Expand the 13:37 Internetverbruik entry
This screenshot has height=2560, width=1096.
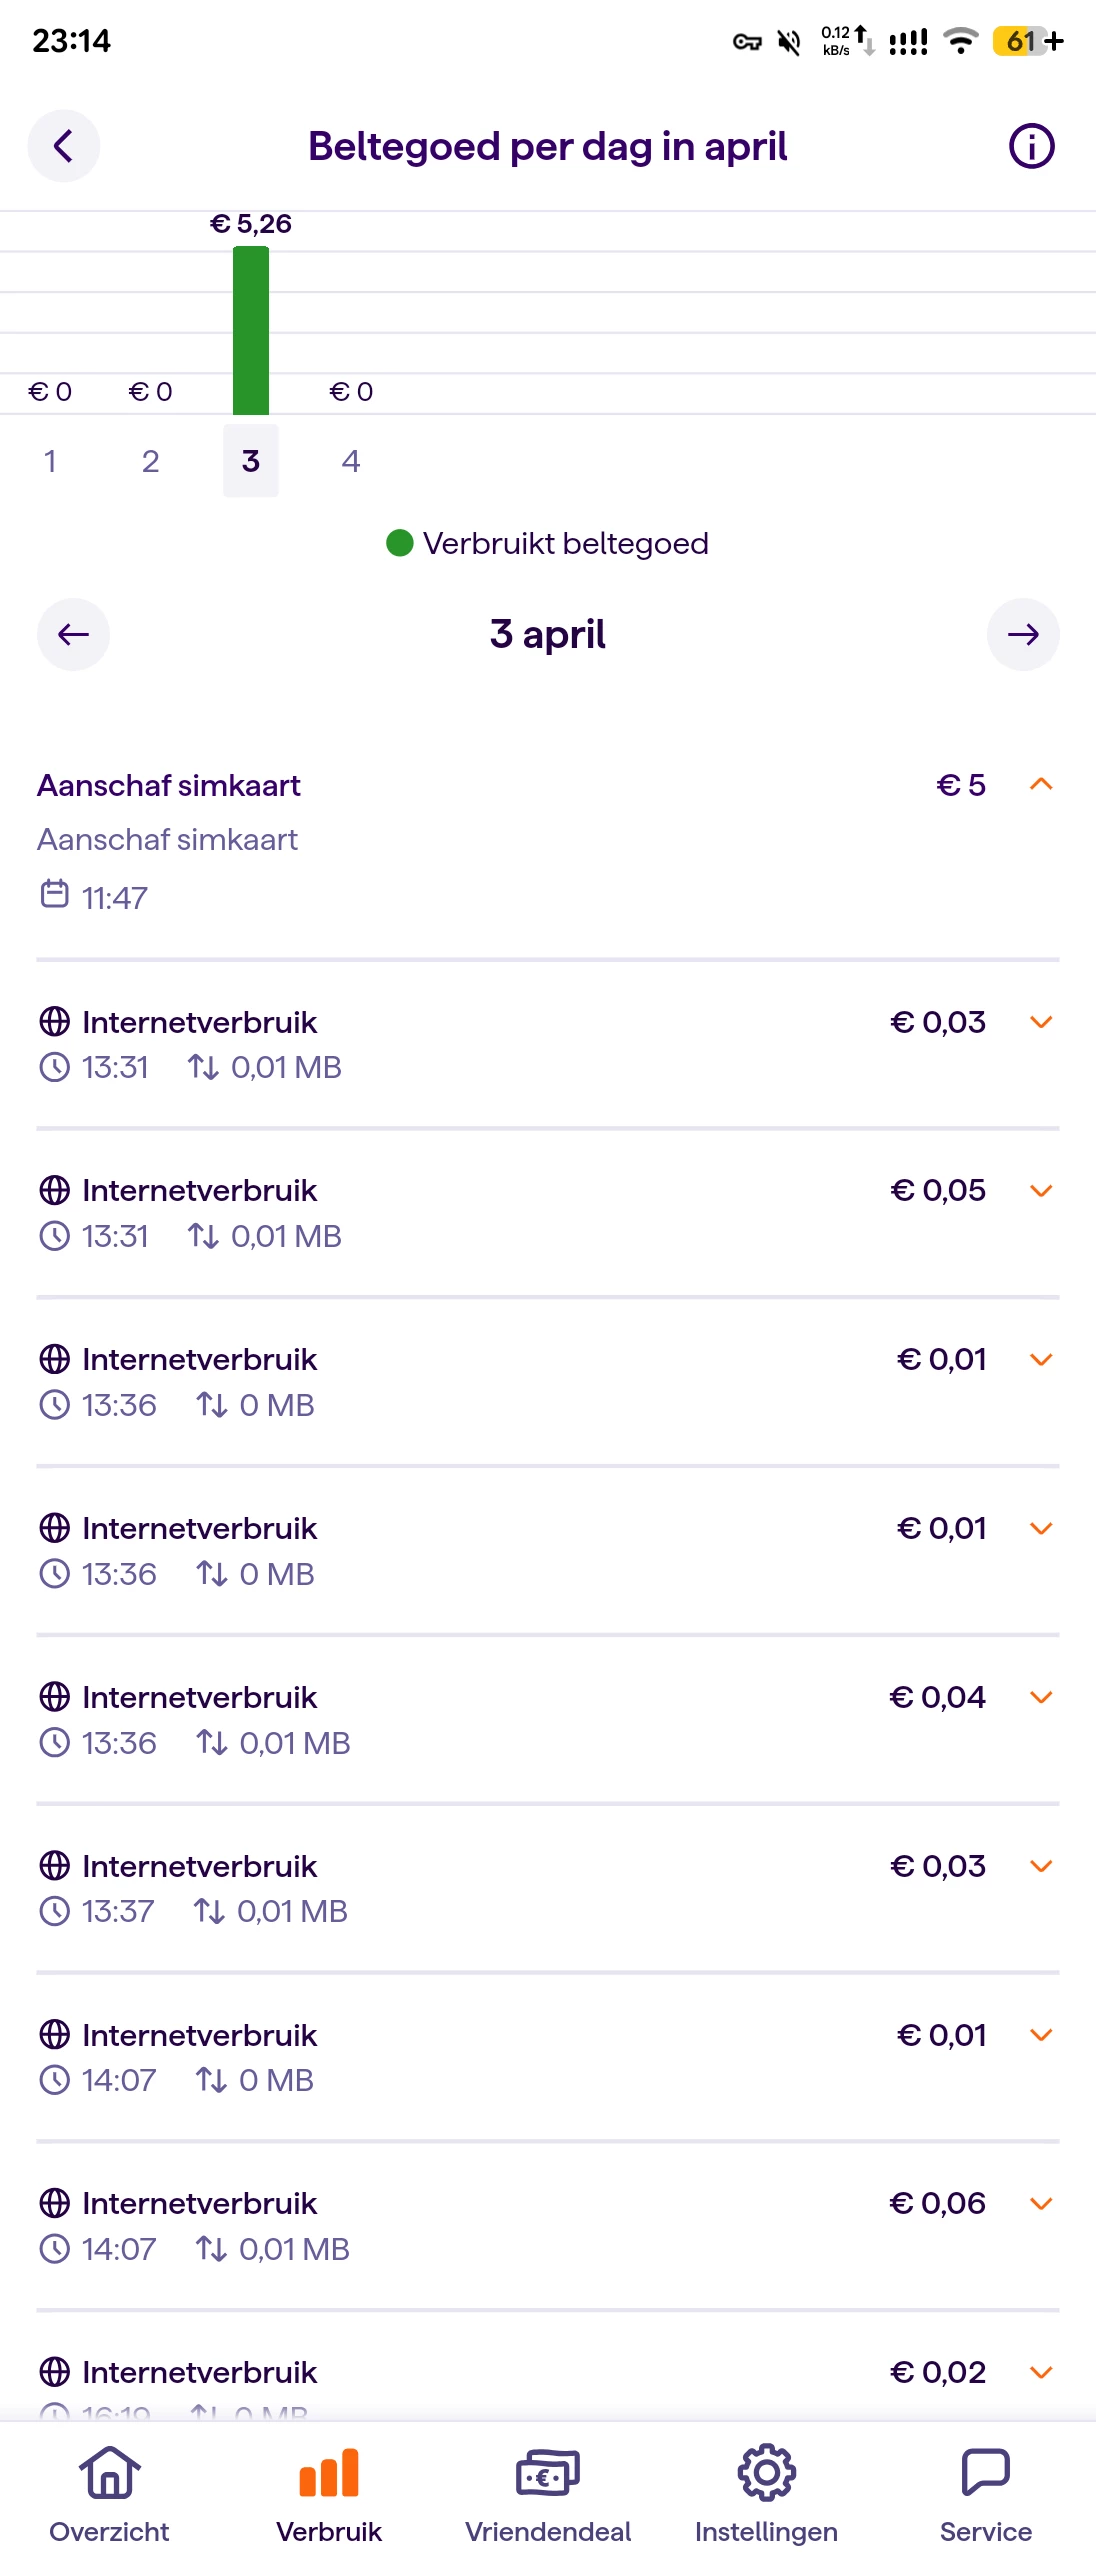[x=1041, y=1867]
